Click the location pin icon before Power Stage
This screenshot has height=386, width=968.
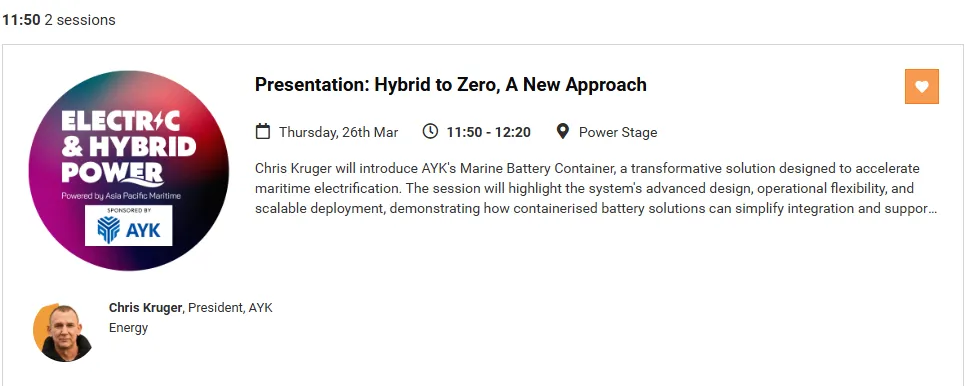562,131
